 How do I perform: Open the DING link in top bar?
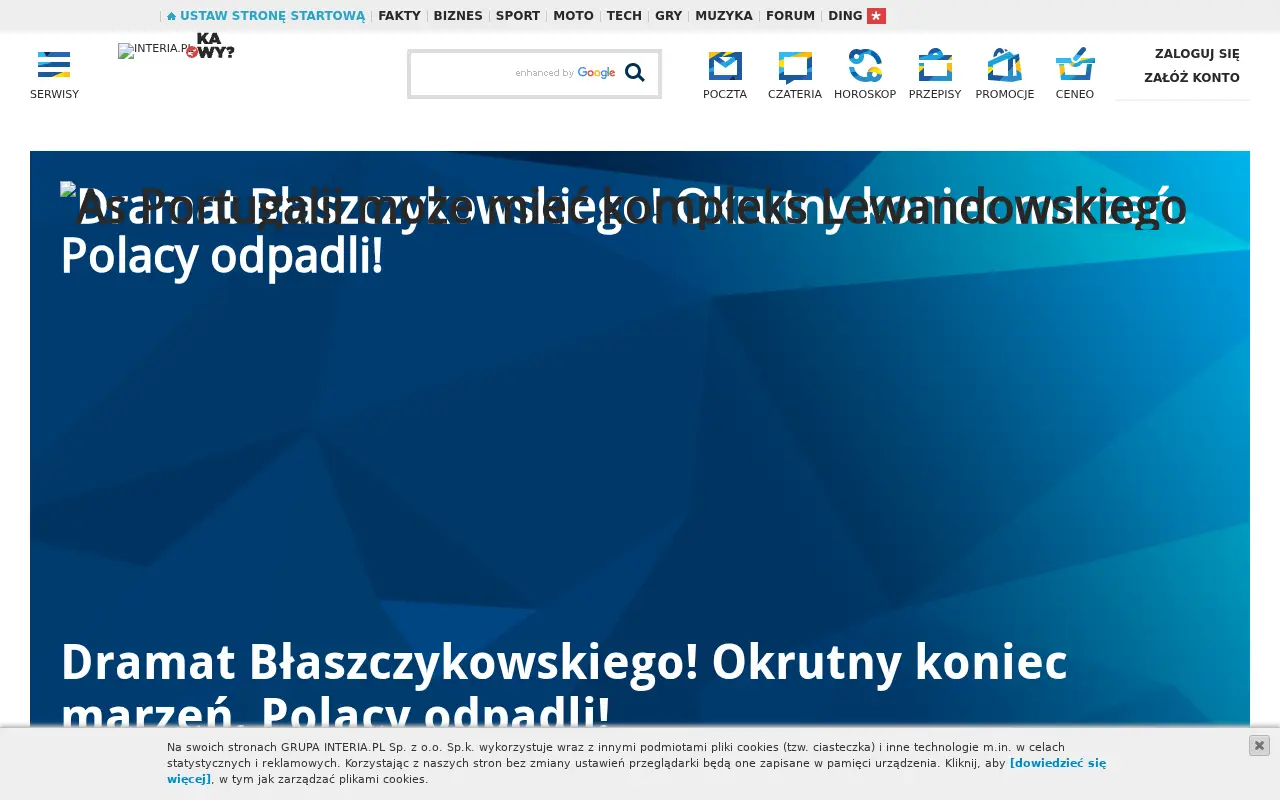click(x=845, y=16)
